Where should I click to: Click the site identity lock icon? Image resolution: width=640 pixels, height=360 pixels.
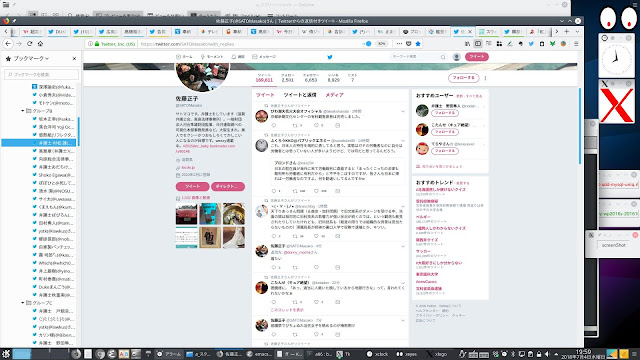click(x=97, y=44)
